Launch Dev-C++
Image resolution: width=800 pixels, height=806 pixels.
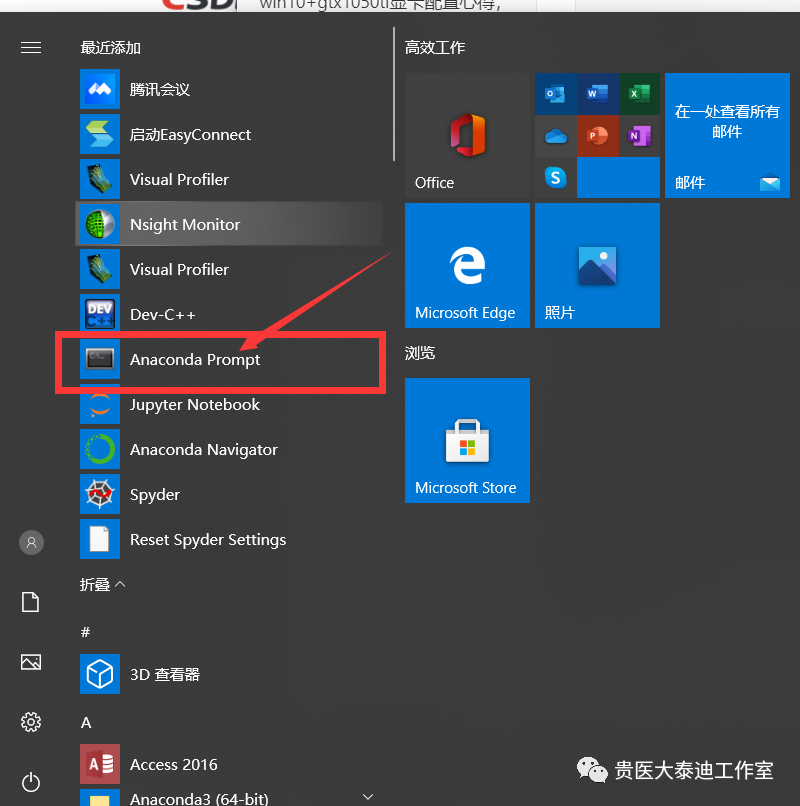[230, 314]
